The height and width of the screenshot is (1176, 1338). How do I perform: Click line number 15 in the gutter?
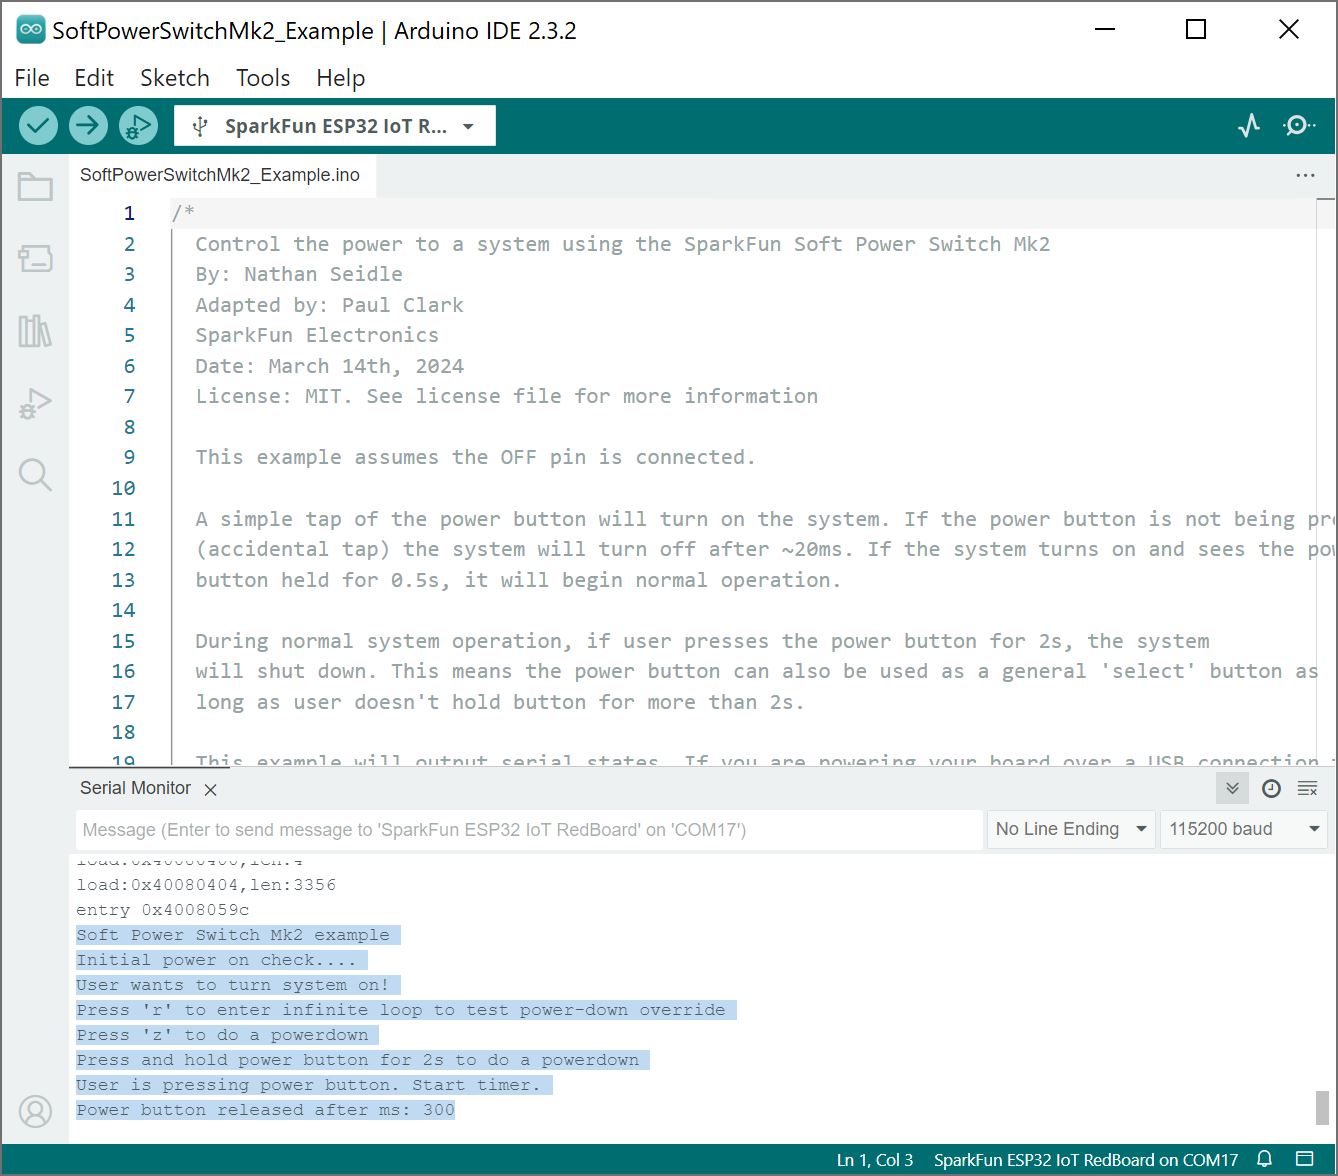point(123,641)
